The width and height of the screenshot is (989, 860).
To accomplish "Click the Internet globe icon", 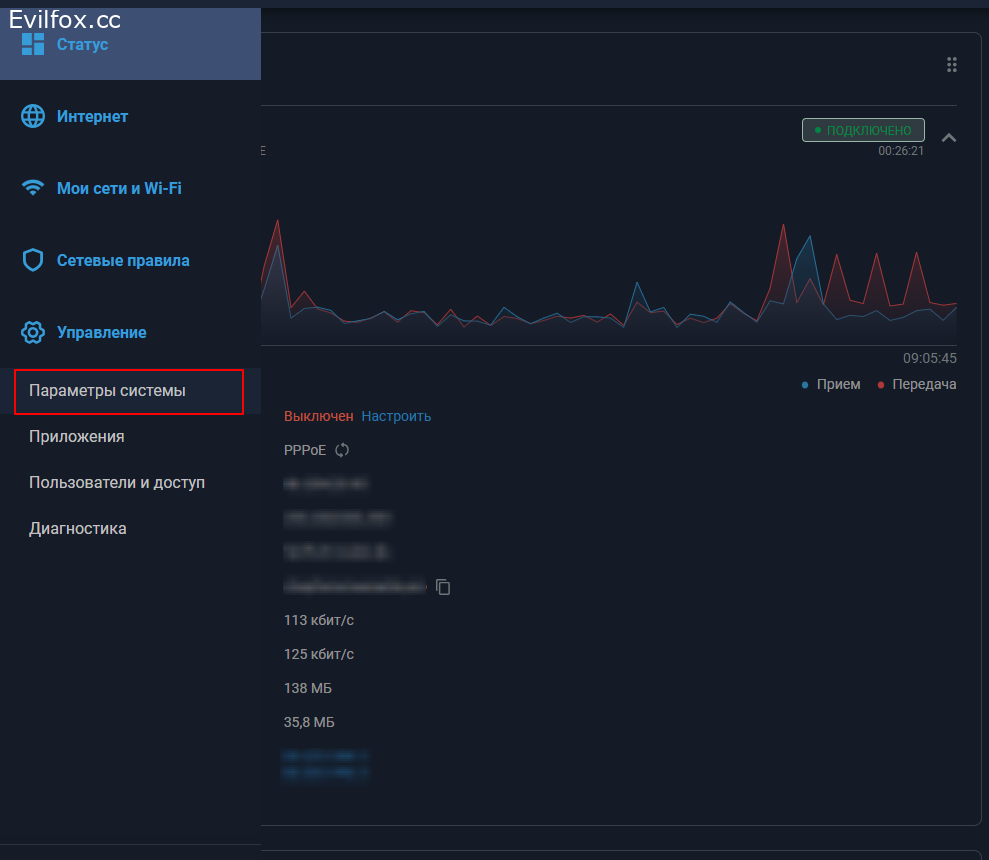I will (33, 116).
